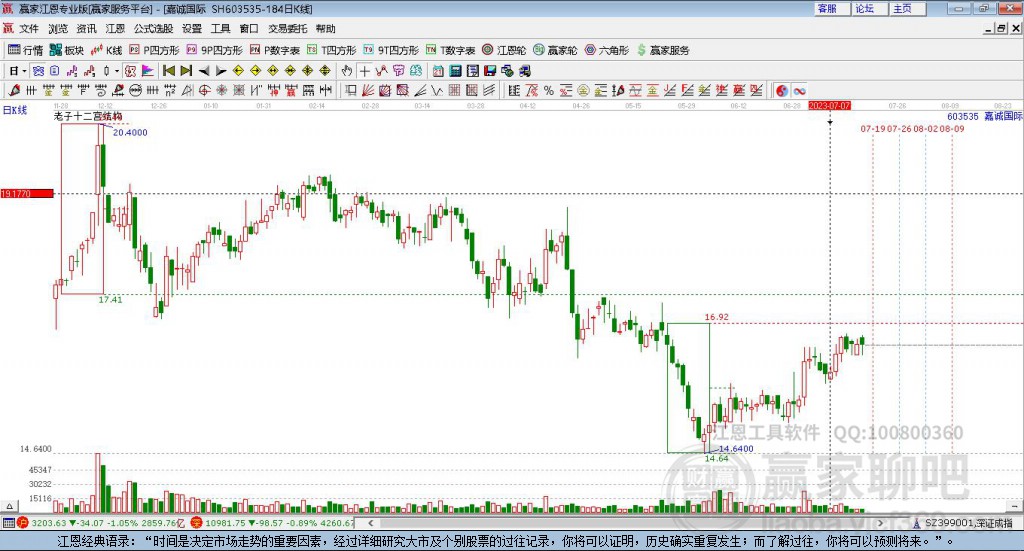Open the 工具 menu

(x=220, y=29)
